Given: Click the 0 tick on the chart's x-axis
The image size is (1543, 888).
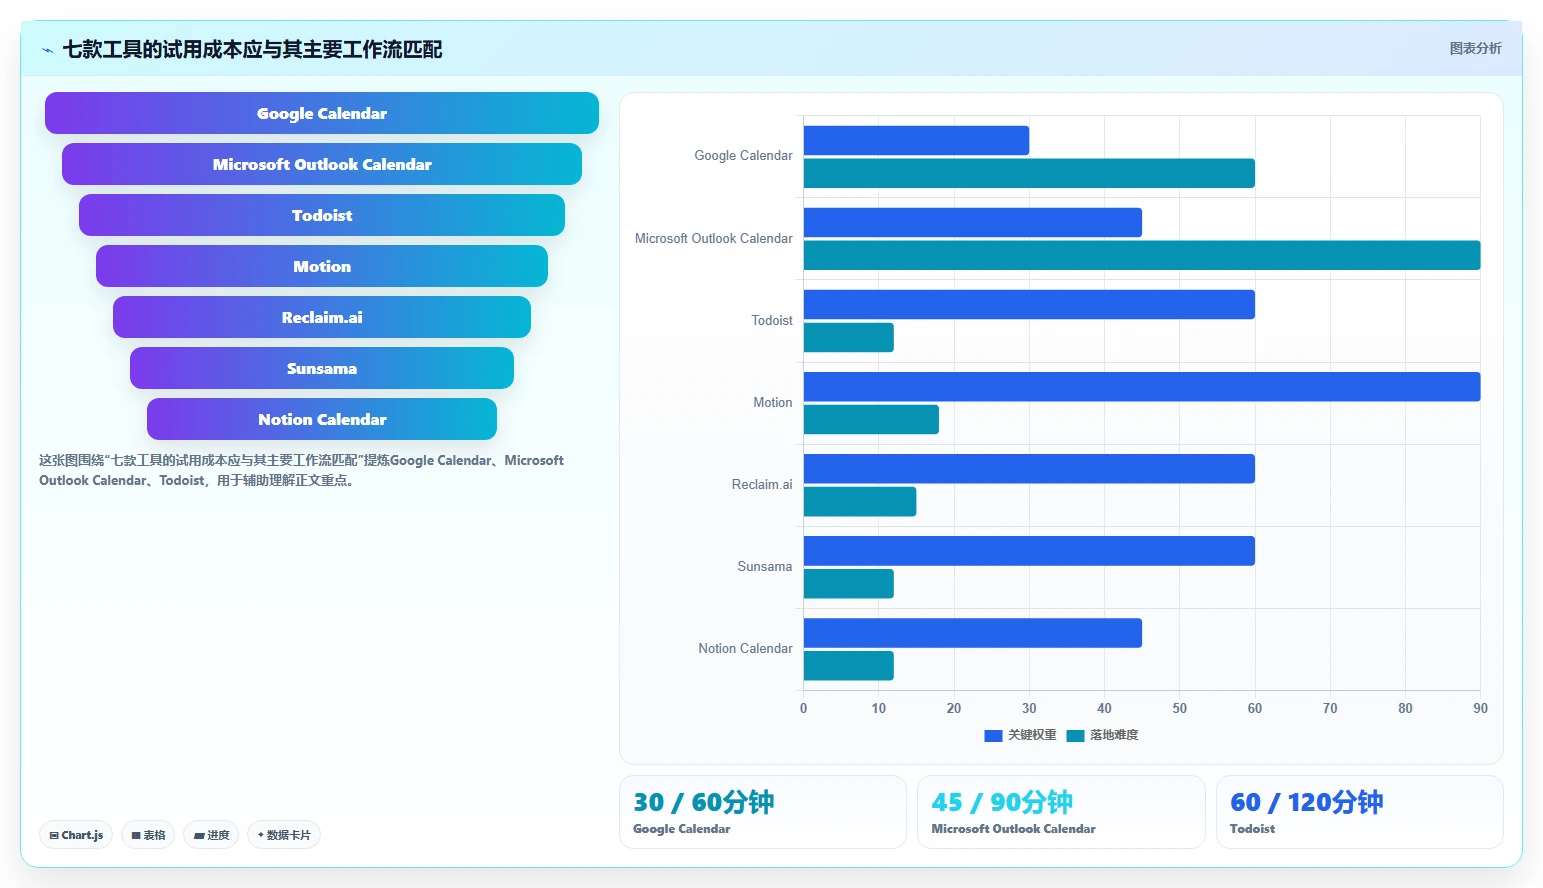Looking at the screenshot, I should click(x=803, y=708).
